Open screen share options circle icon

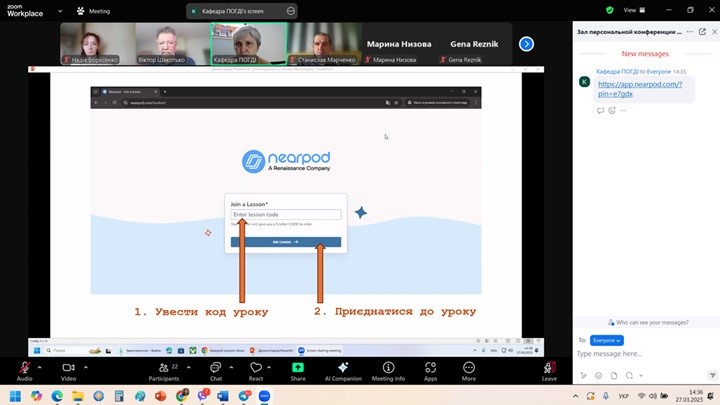pos(291,11)
